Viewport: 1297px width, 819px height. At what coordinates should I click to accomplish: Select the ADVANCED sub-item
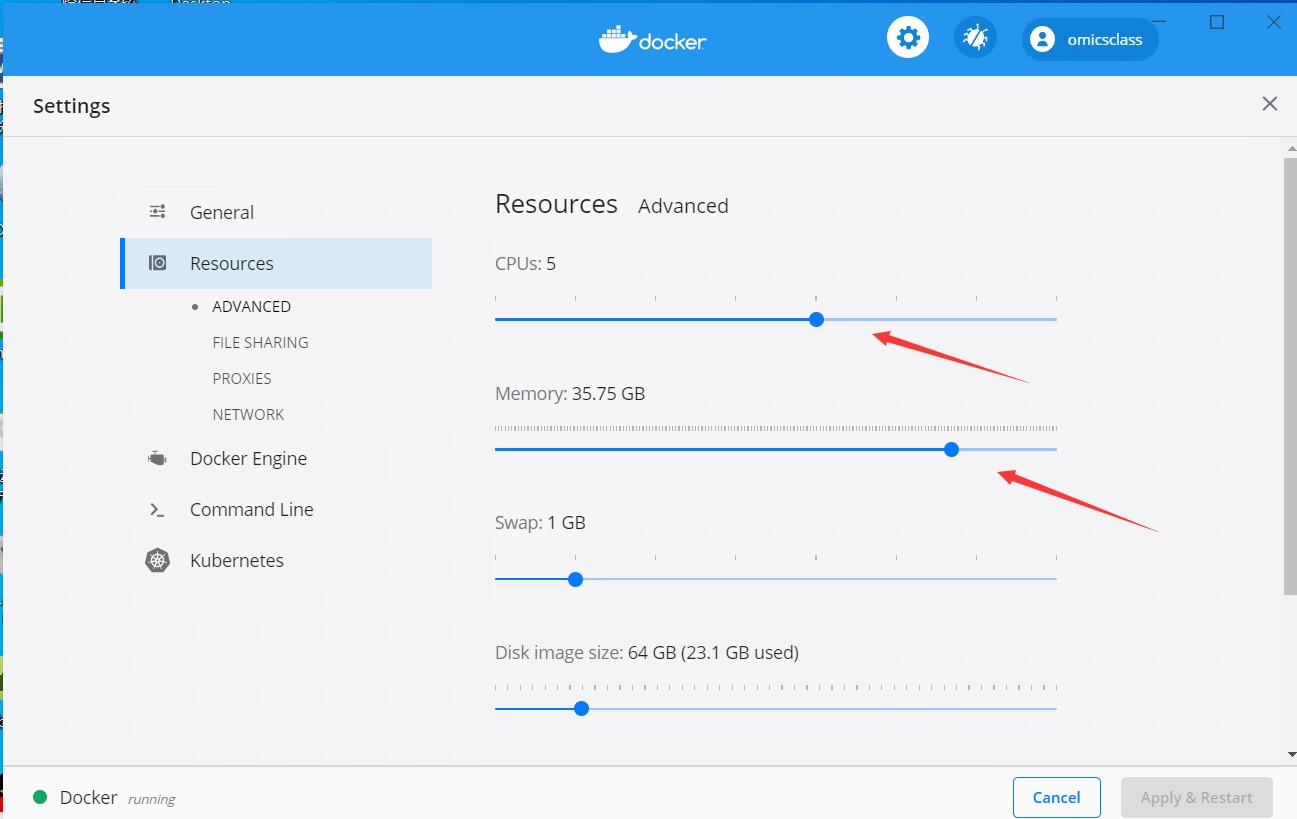[x=251, y=306]
